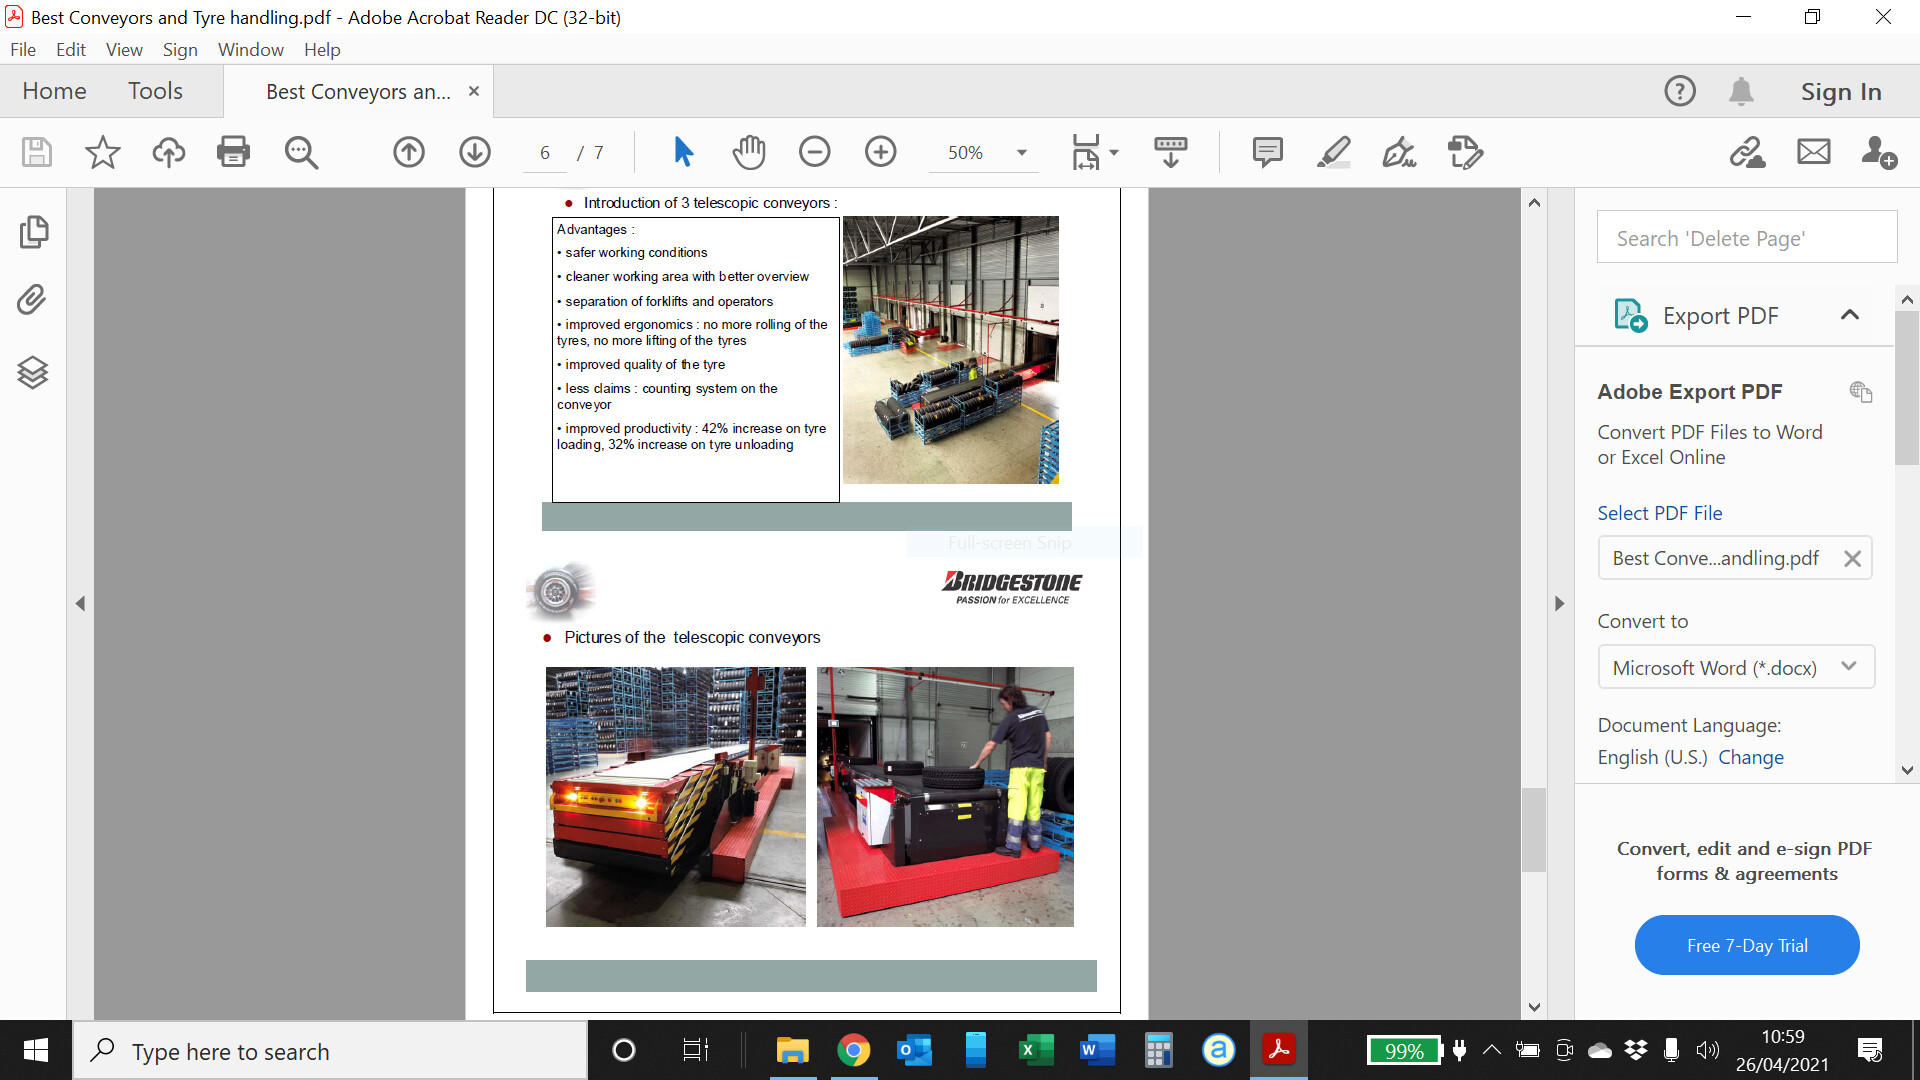Activate the Selection arrow tool
Screen dimensions: 1920x1080
683,152
